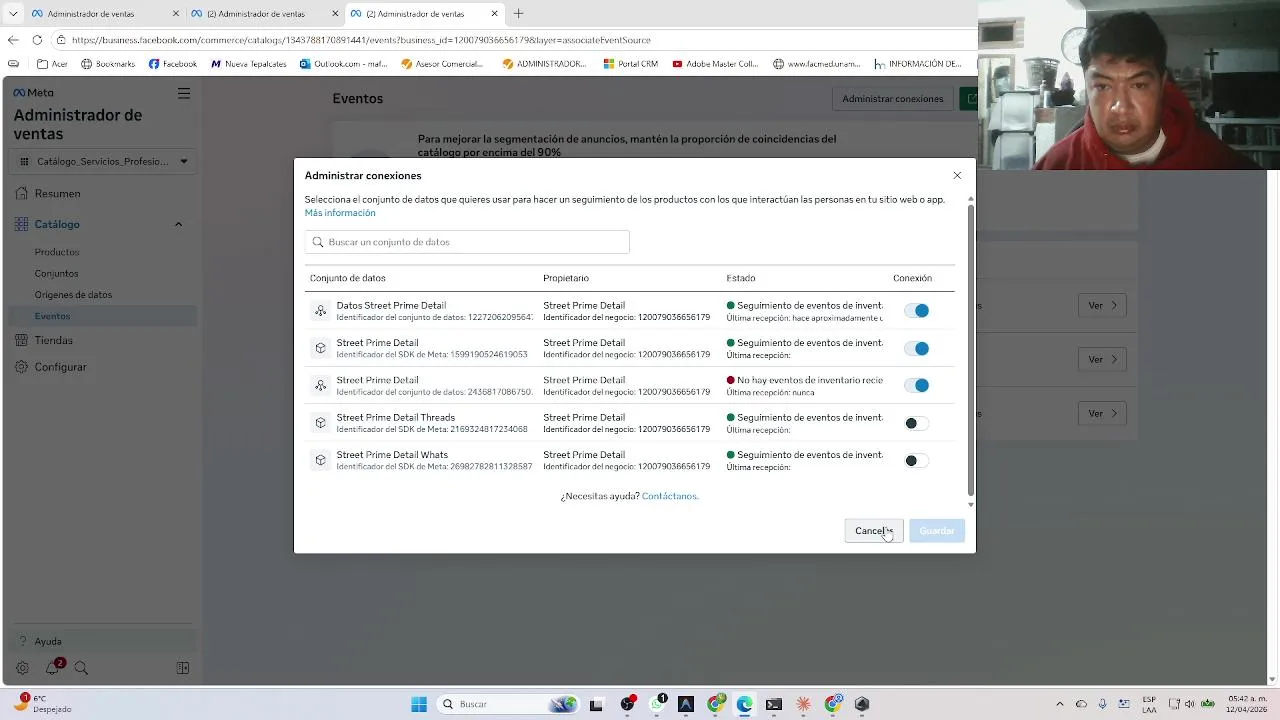Click the browser address bar URL
This screenshot has height=720, width=1280.
[x=361, y=40]
